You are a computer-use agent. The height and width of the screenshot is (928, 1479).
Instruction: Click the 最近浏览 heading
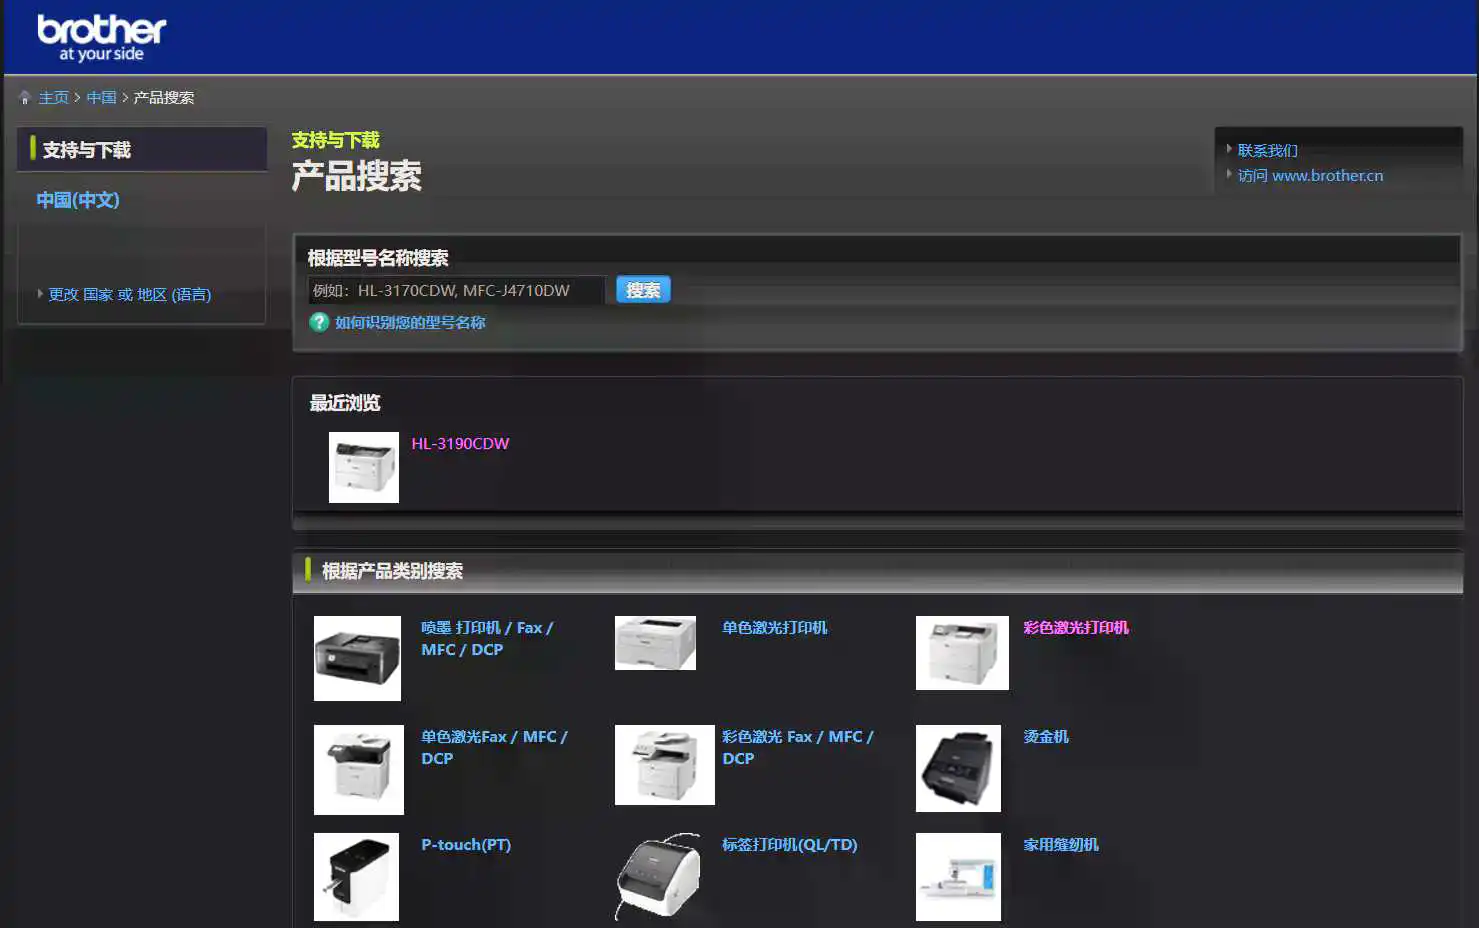pos(345,402)
